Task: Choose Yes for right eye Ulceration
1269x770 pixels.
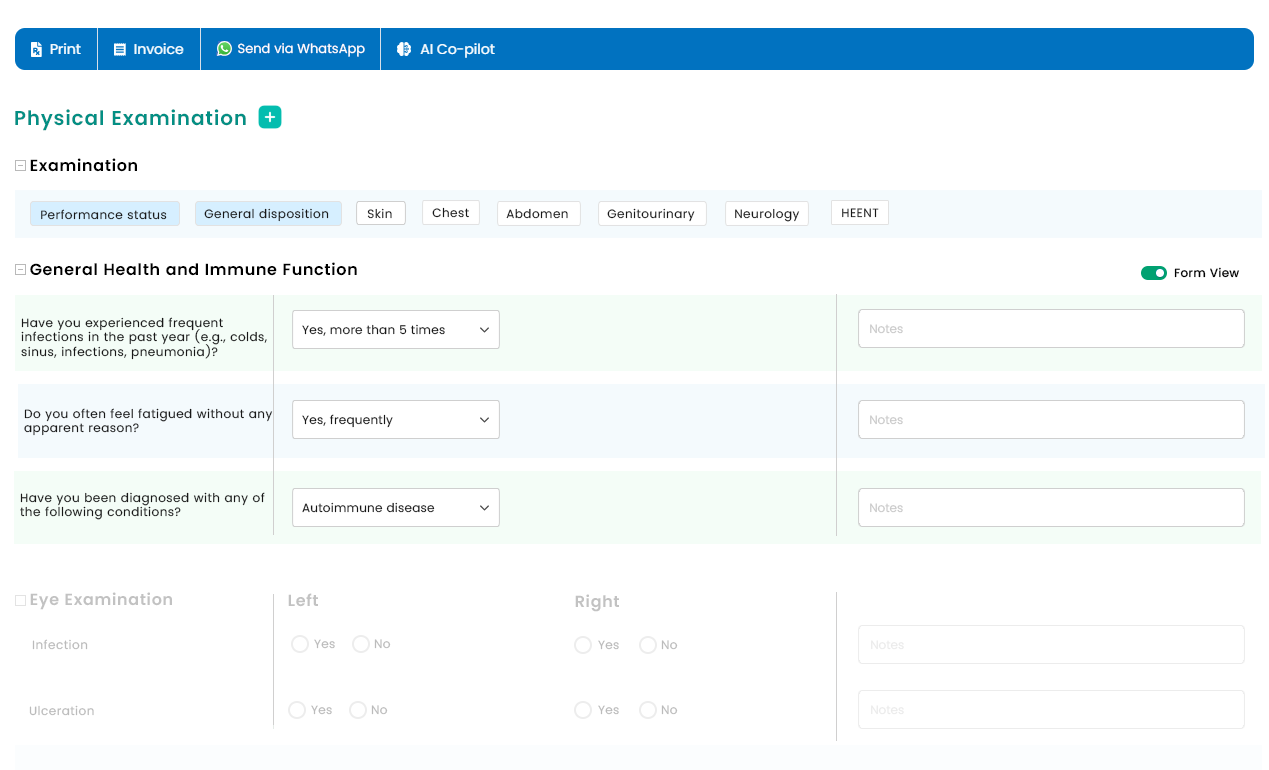Action: [x=583, y=710]
